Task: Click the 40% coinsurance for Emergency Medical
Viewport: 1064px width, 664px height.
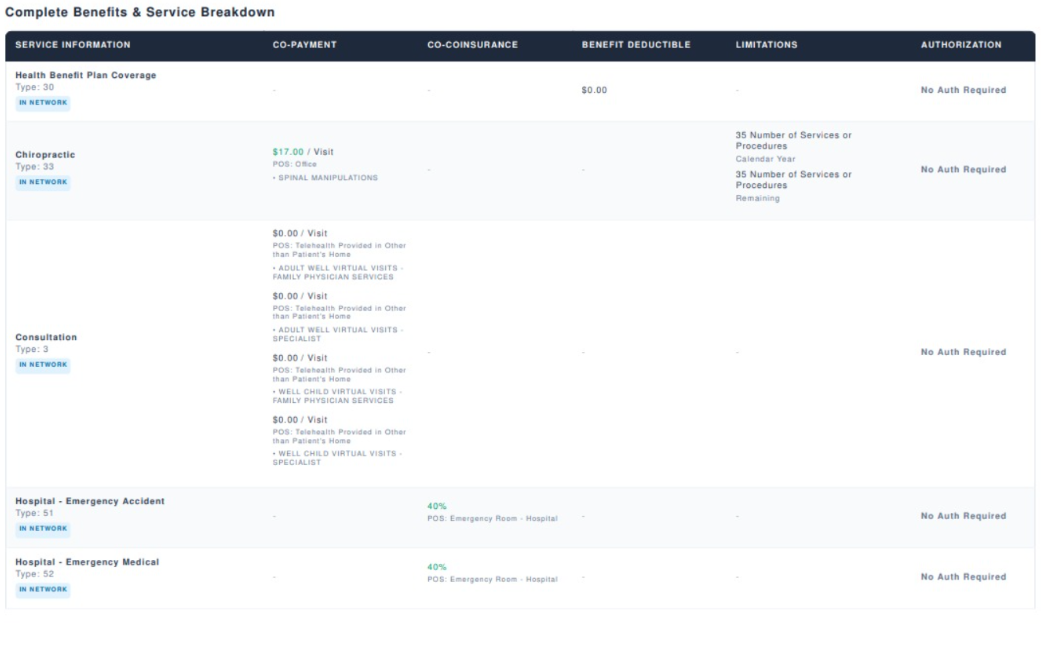Action: [x=437, y=567]
